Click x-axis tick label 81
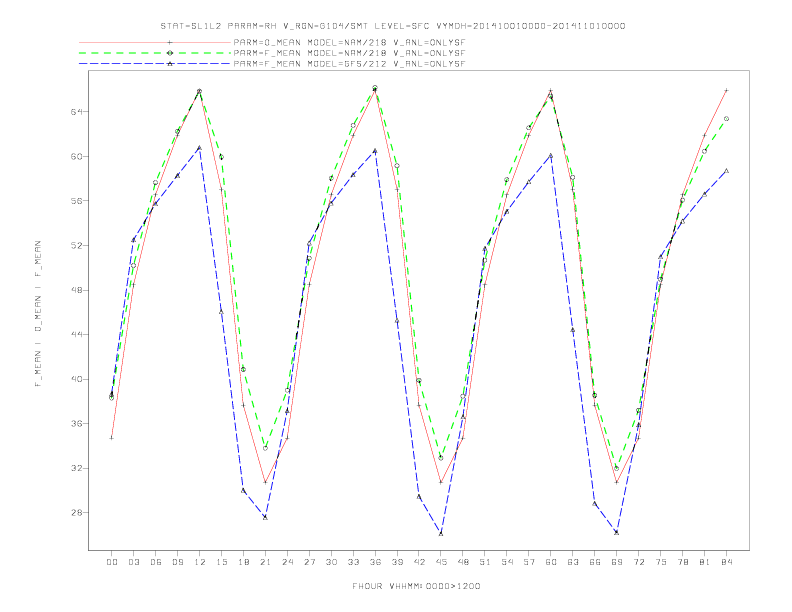 click(x=705, y=562)
